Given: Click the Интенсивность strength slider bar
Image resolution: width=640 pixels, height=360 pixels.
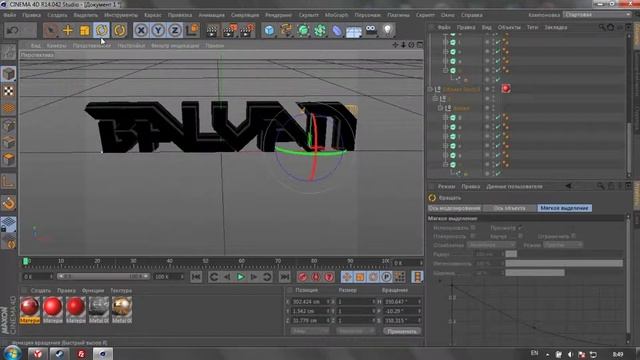Looking at the screenshot, I should pos(564,263).
